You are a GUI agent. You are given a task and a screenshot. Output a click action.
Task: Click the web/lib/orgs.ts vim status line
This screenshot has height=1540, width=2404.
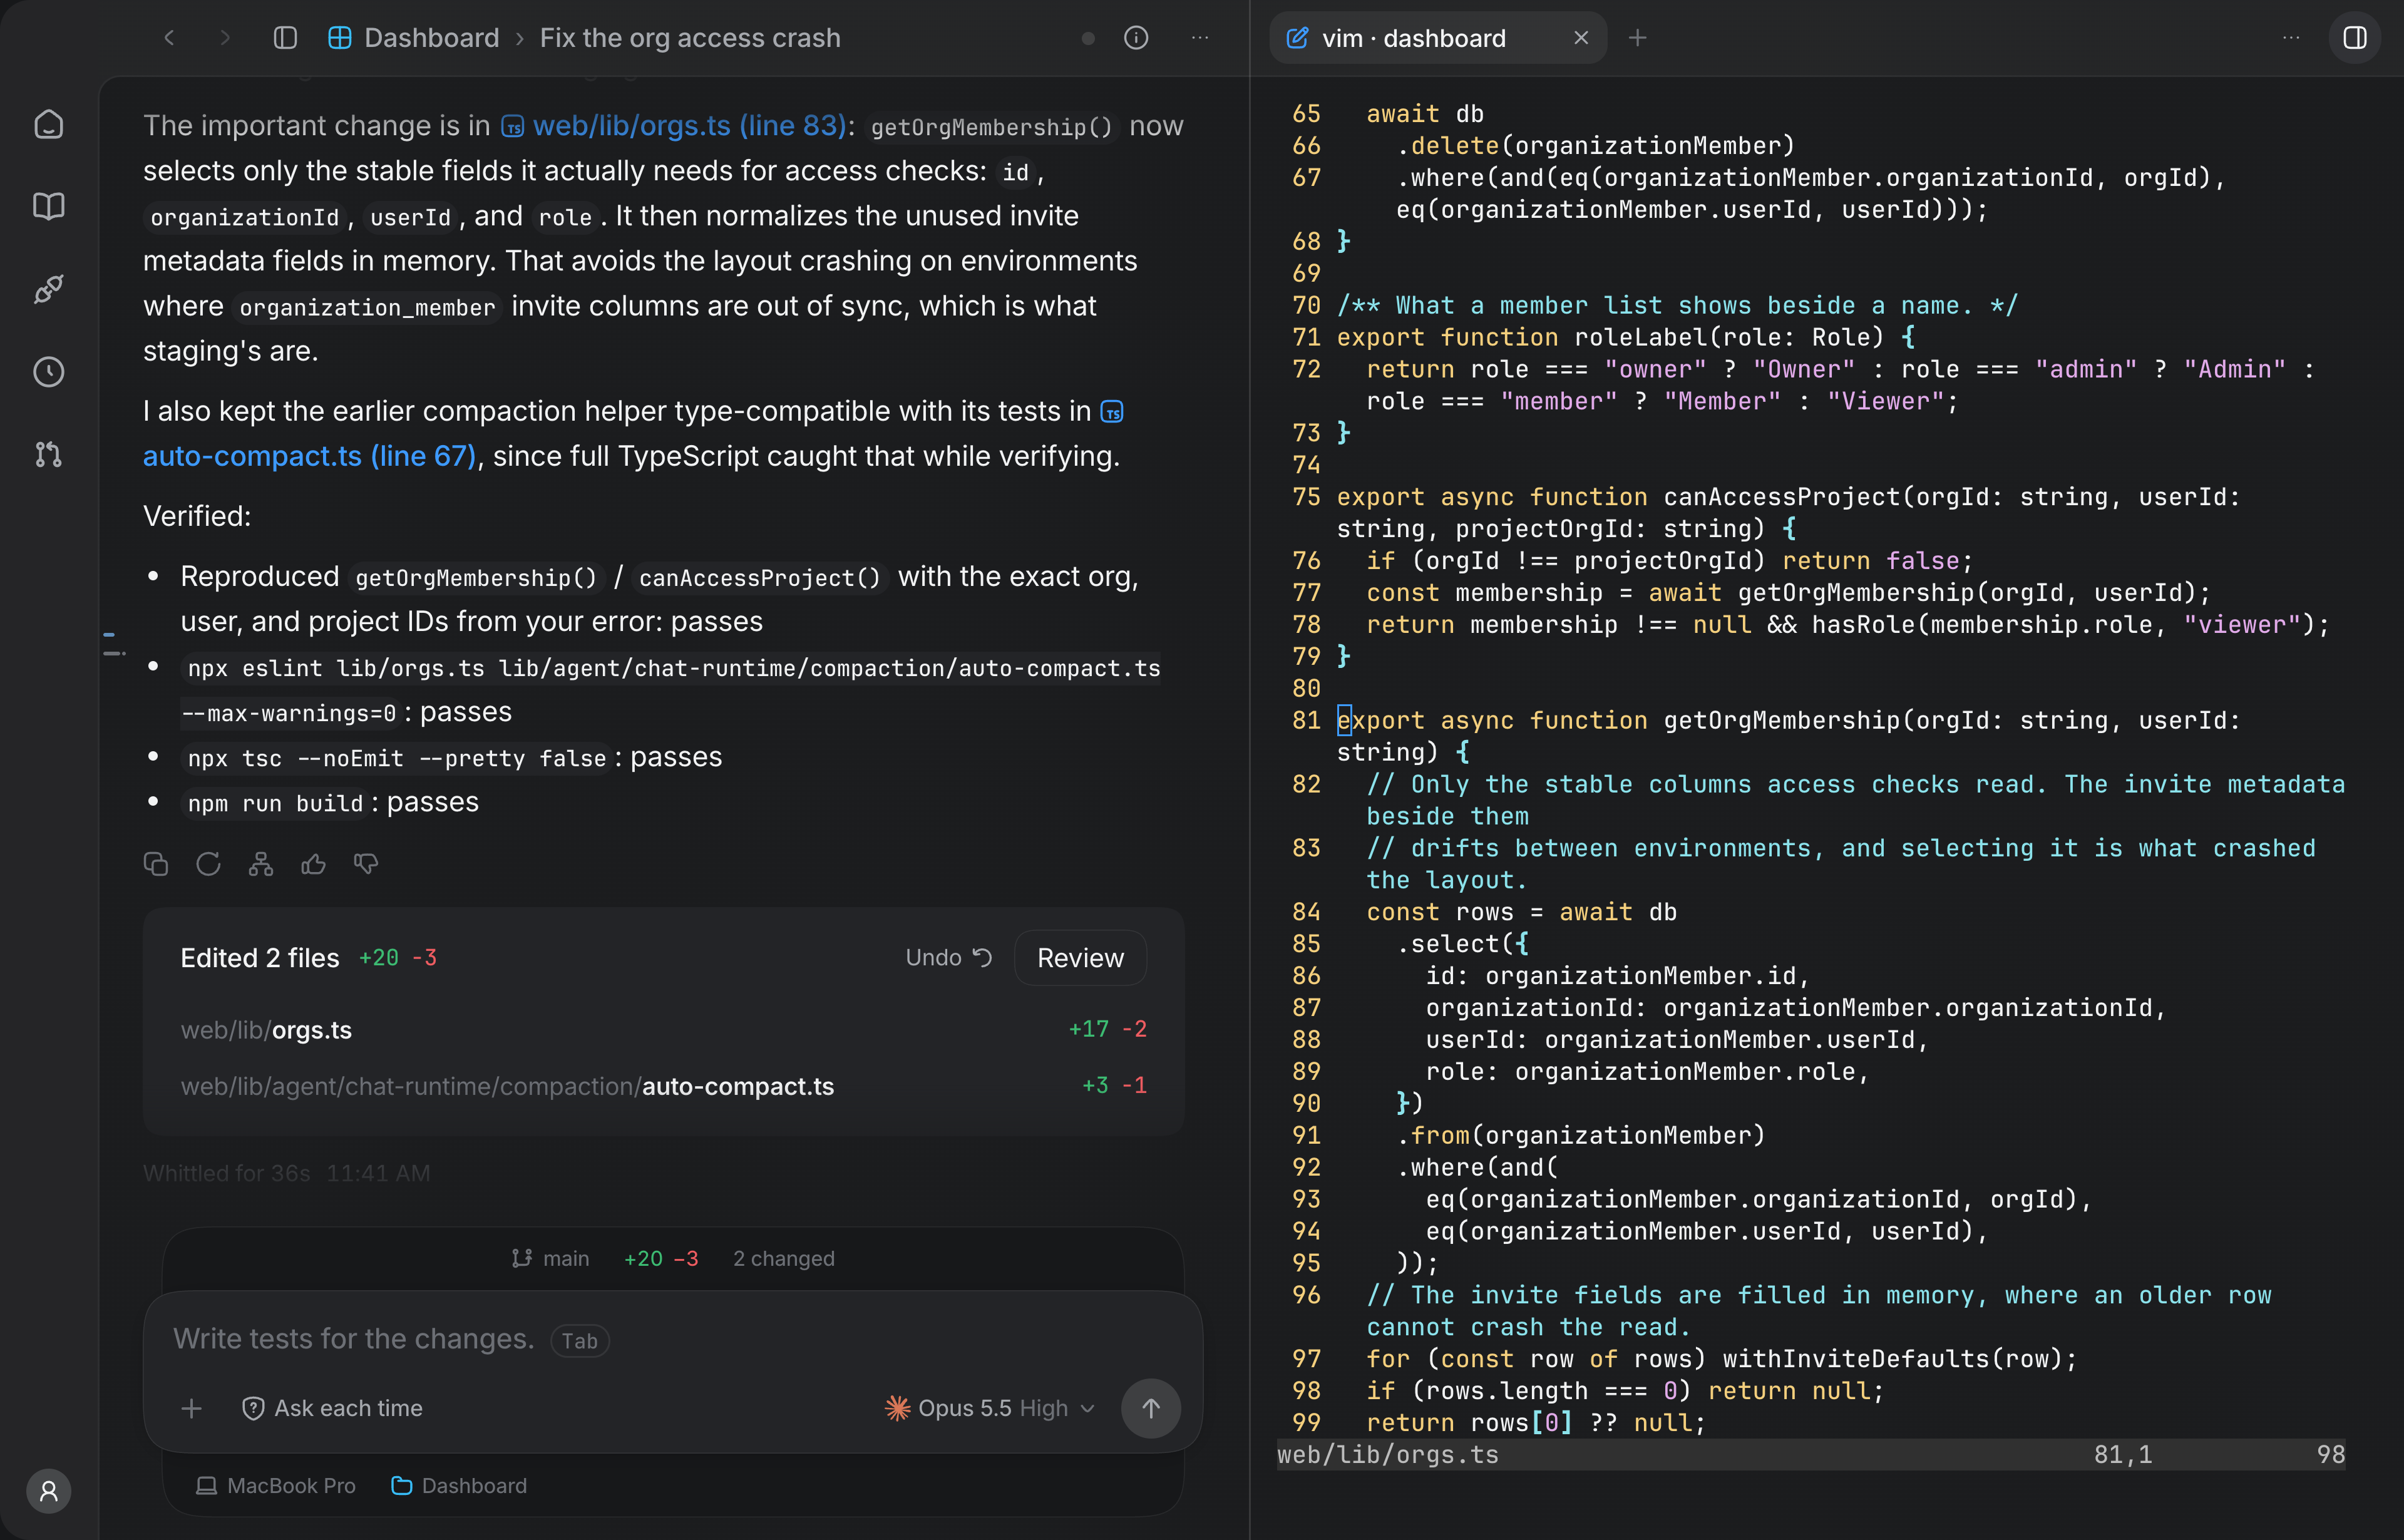point(1810,1455)
